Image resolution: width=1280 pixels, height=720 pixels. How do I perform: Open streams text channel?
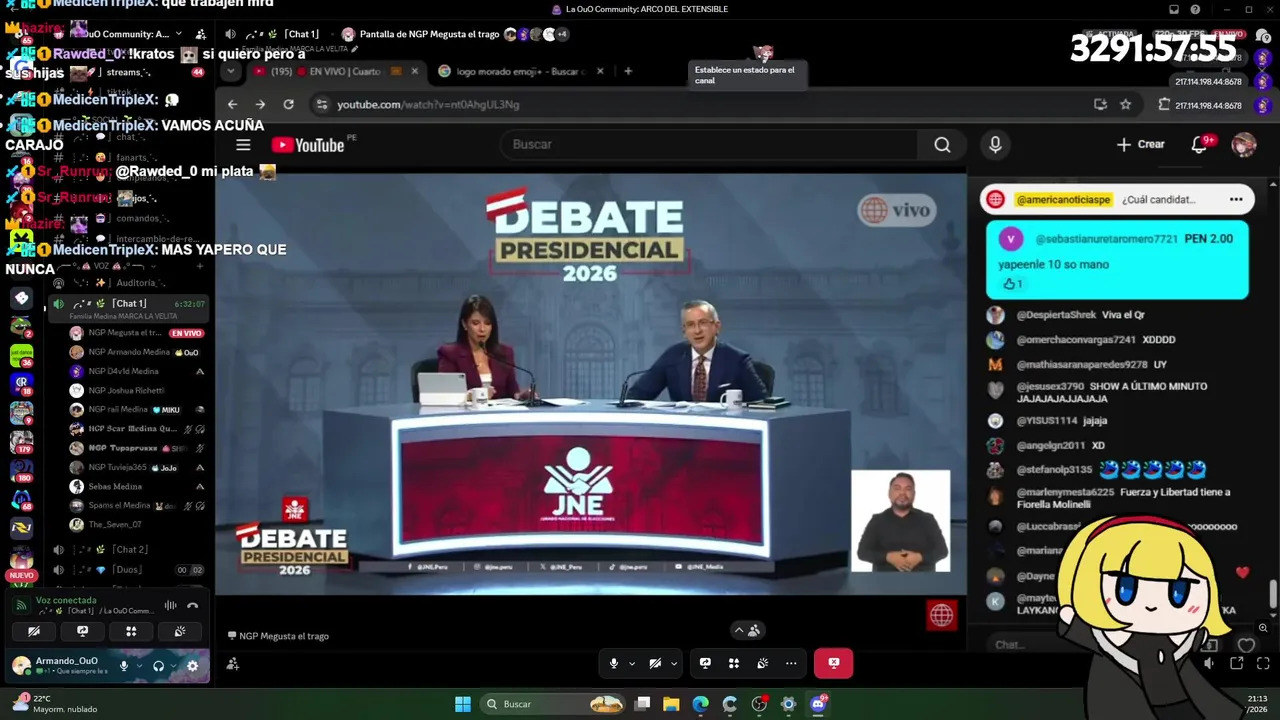[128, 72]
